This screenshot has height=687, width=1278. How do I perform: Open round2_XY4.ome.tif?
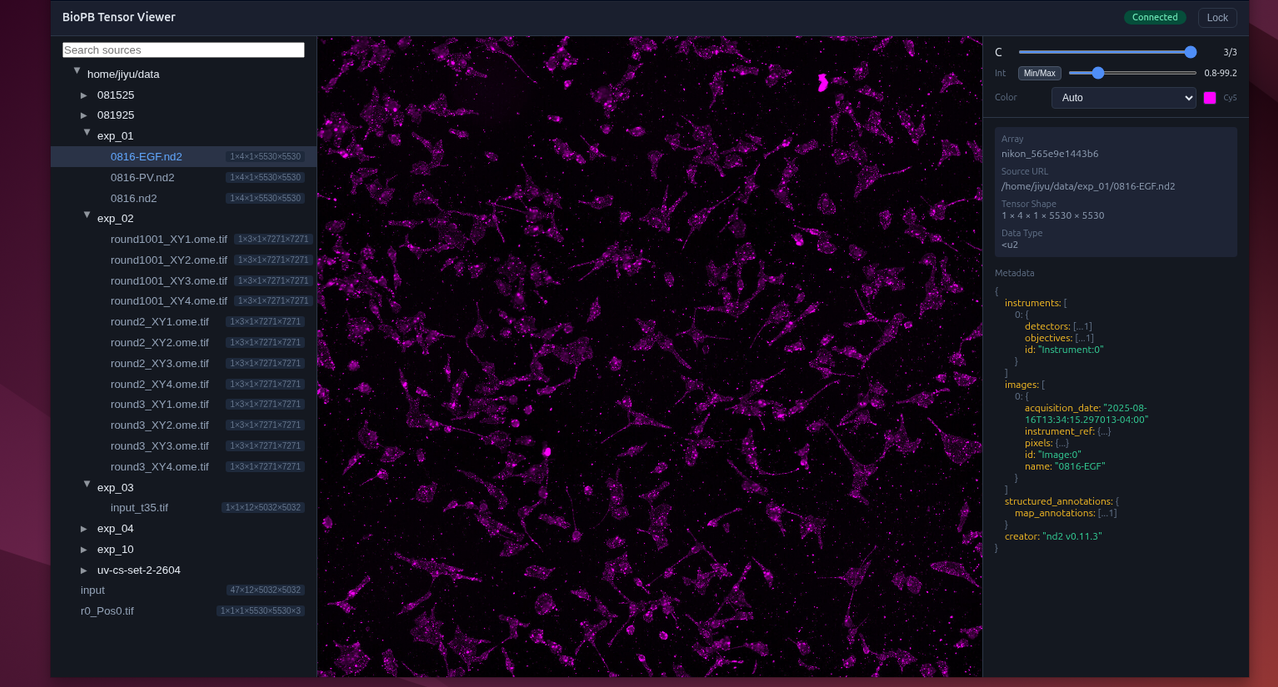184,384
